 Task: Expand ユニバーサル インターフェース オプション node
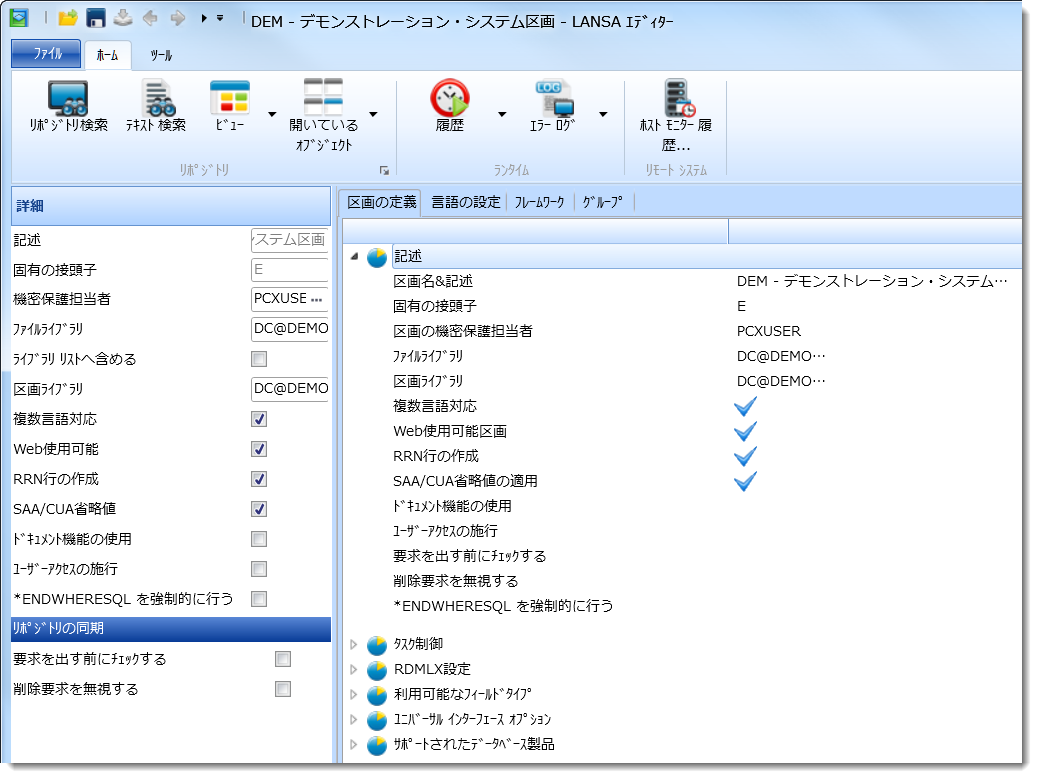[x=354, y=719]
